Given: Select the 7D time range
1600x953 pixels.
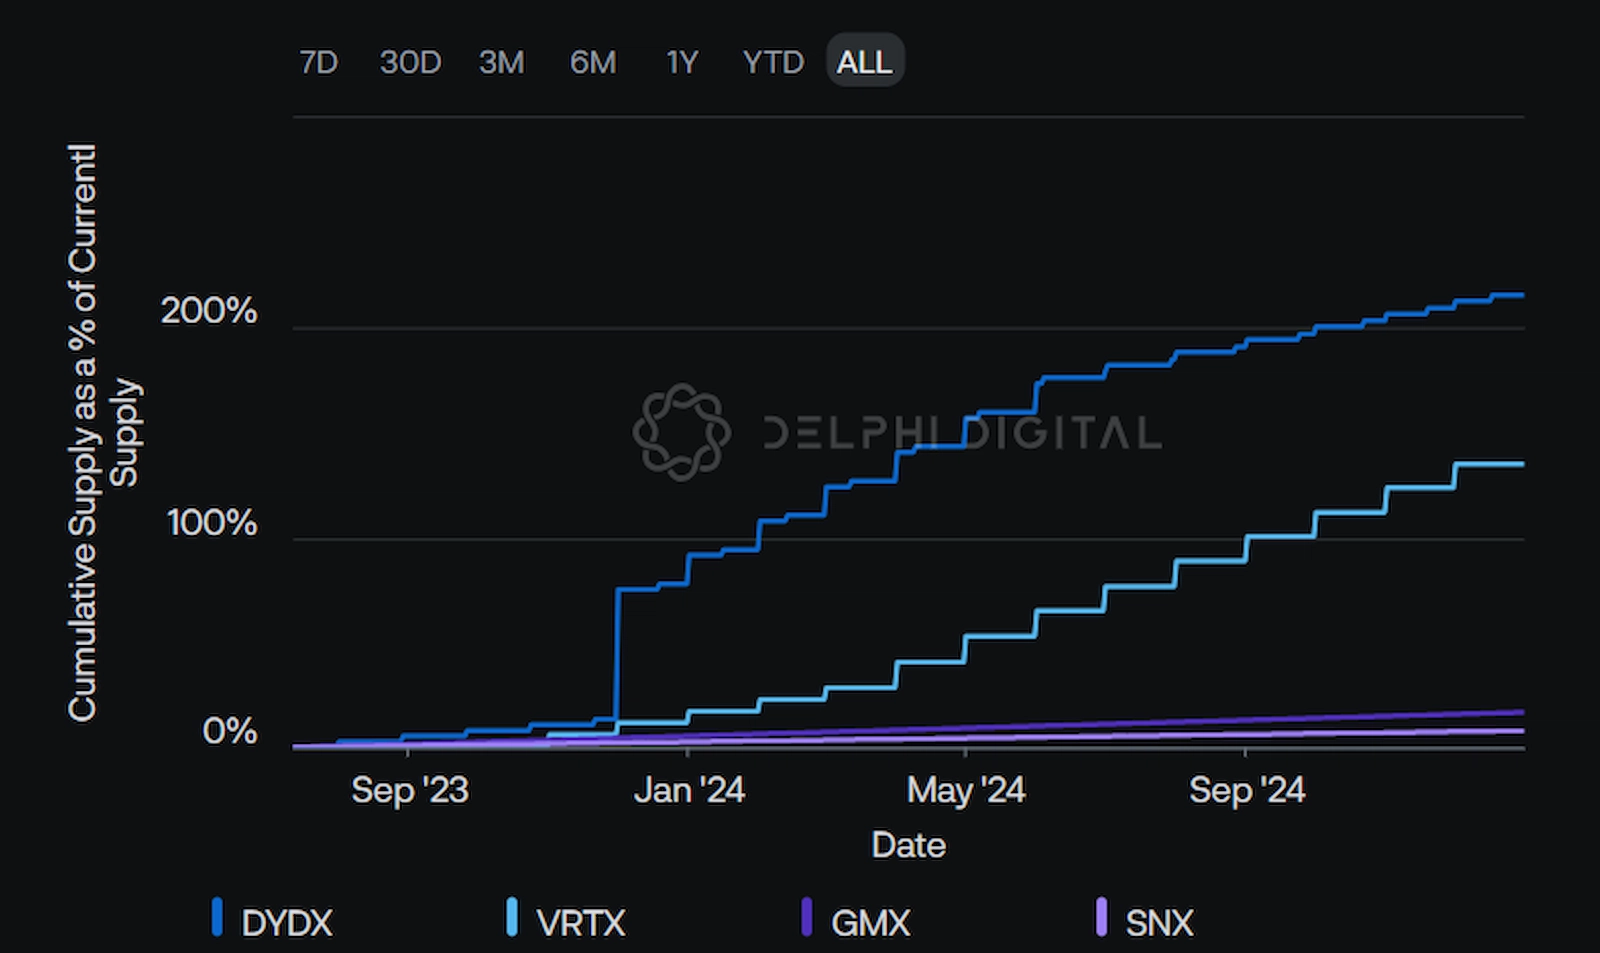Looking at the screenshot, I should pyautogui.click(x=319, y=61).
